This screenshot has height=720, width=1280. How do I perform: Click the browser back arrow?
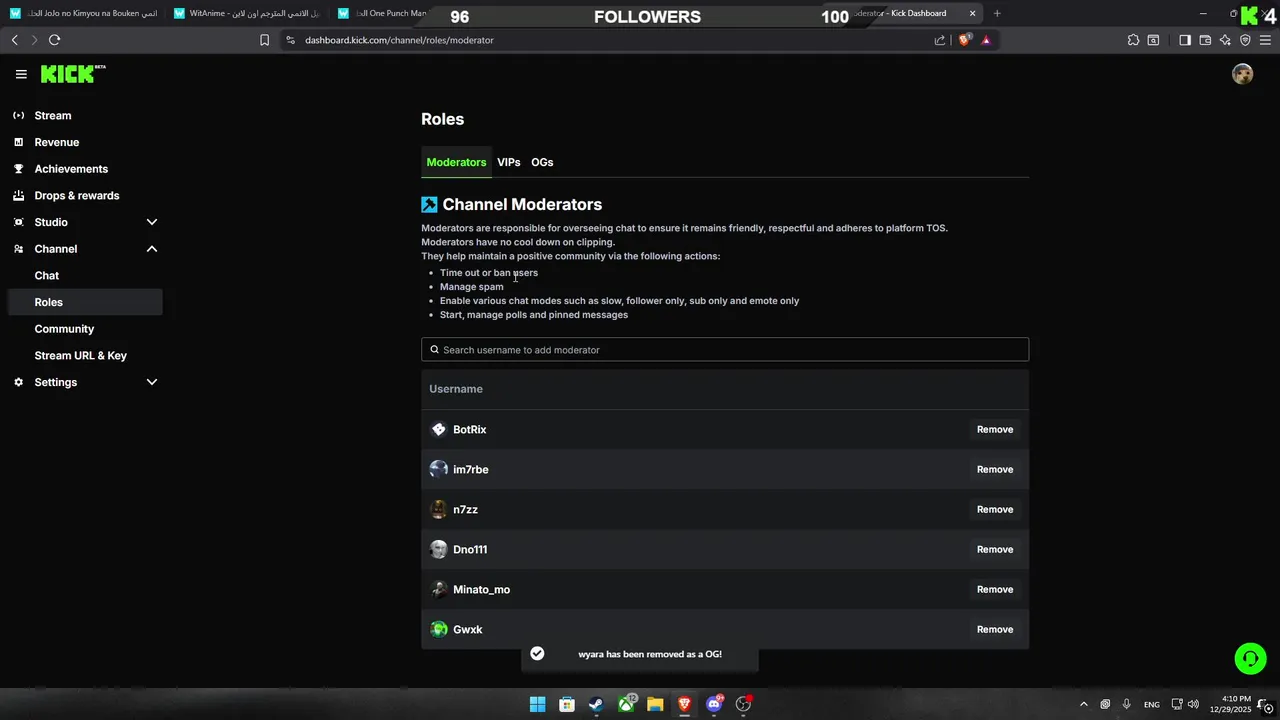(x=14, y=40)
